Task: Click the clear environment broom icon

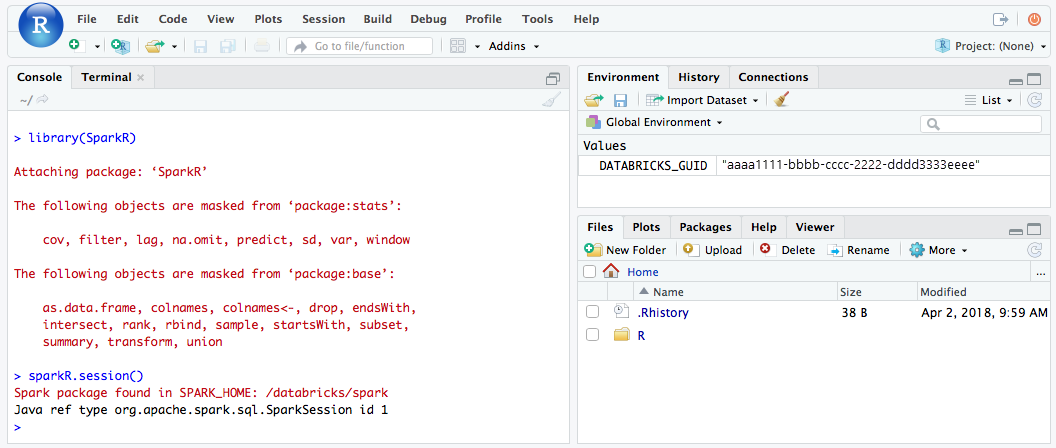Action: tap(782, 100)
